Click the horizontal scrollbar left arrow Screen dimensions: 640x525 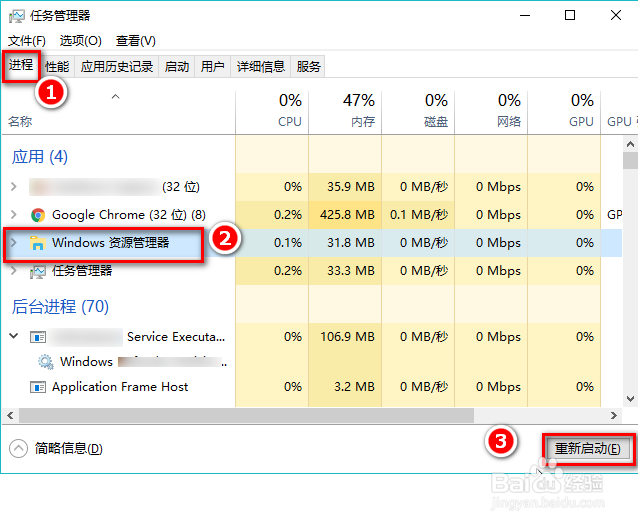pyautogui.click(x=10, y=416)
